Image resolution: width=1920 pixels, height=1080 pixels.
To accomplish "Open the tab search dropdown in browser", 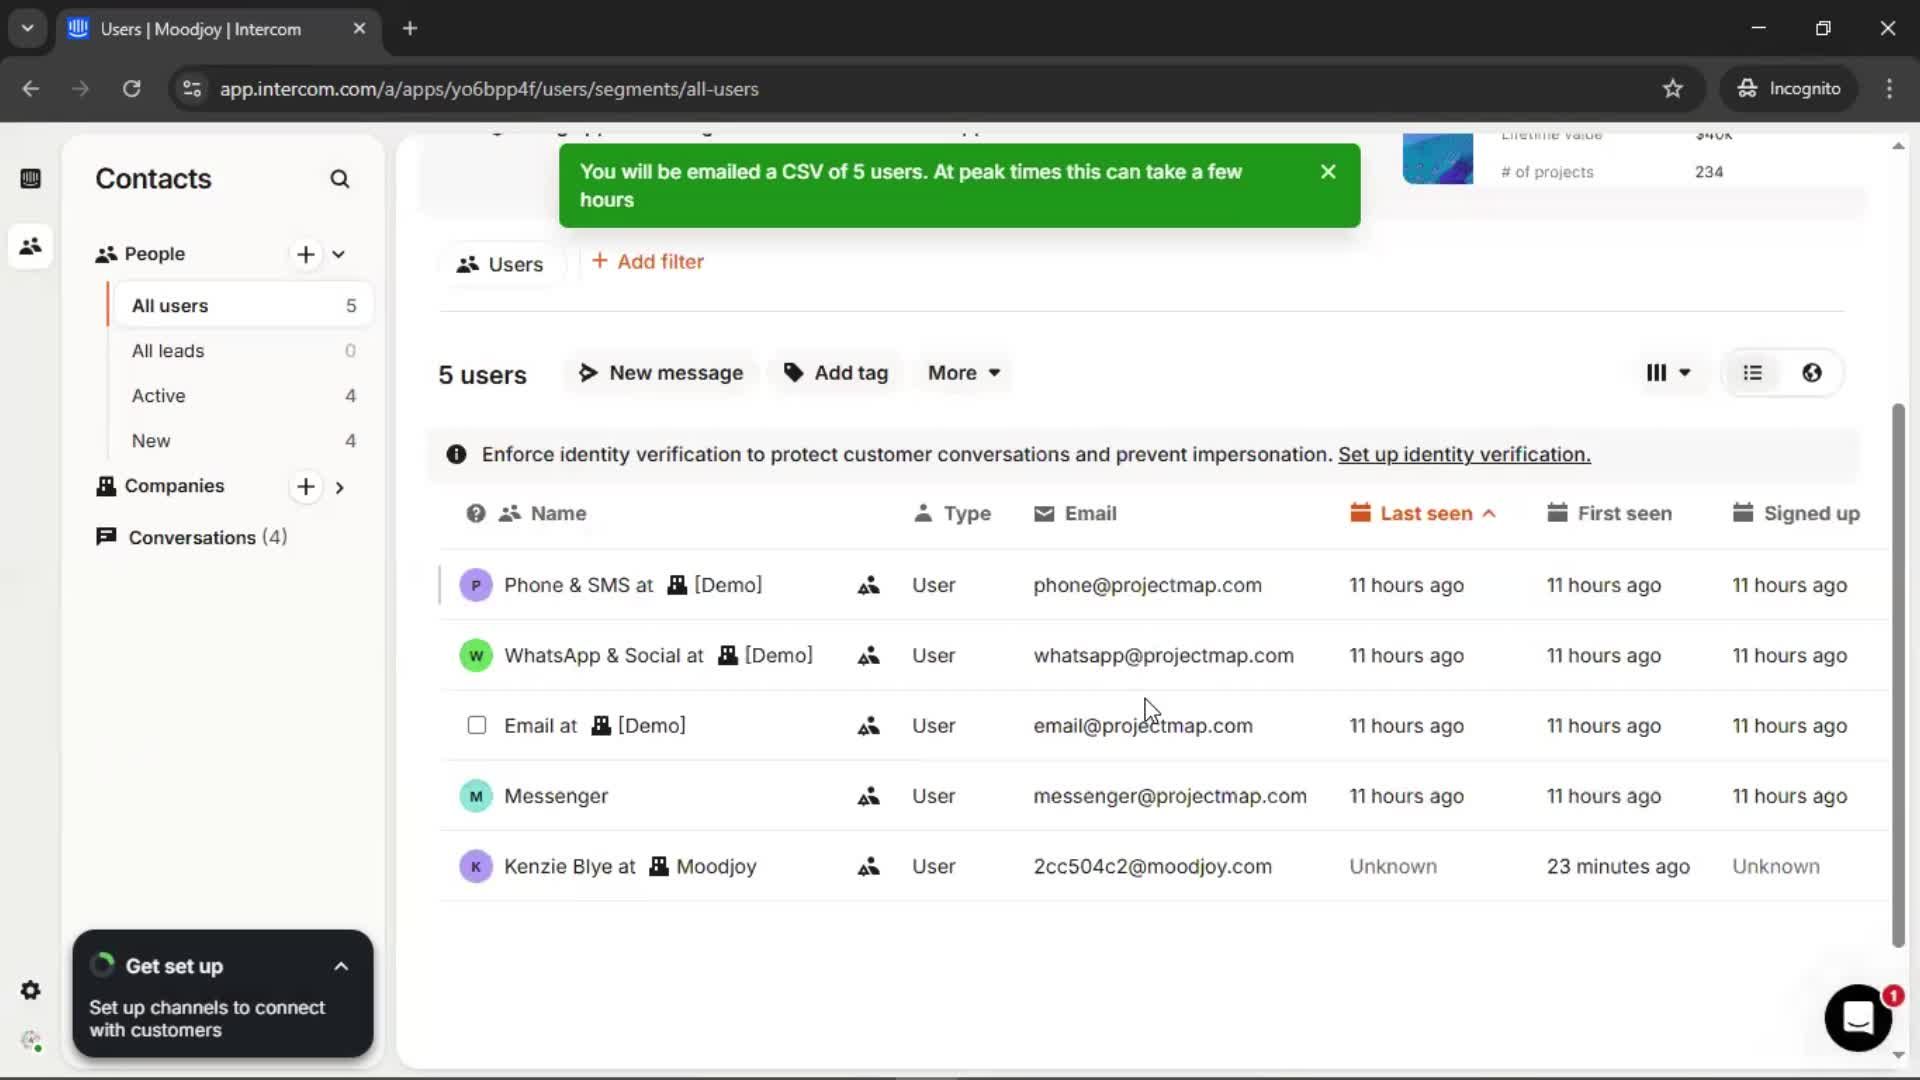I will tap(28, 29).
